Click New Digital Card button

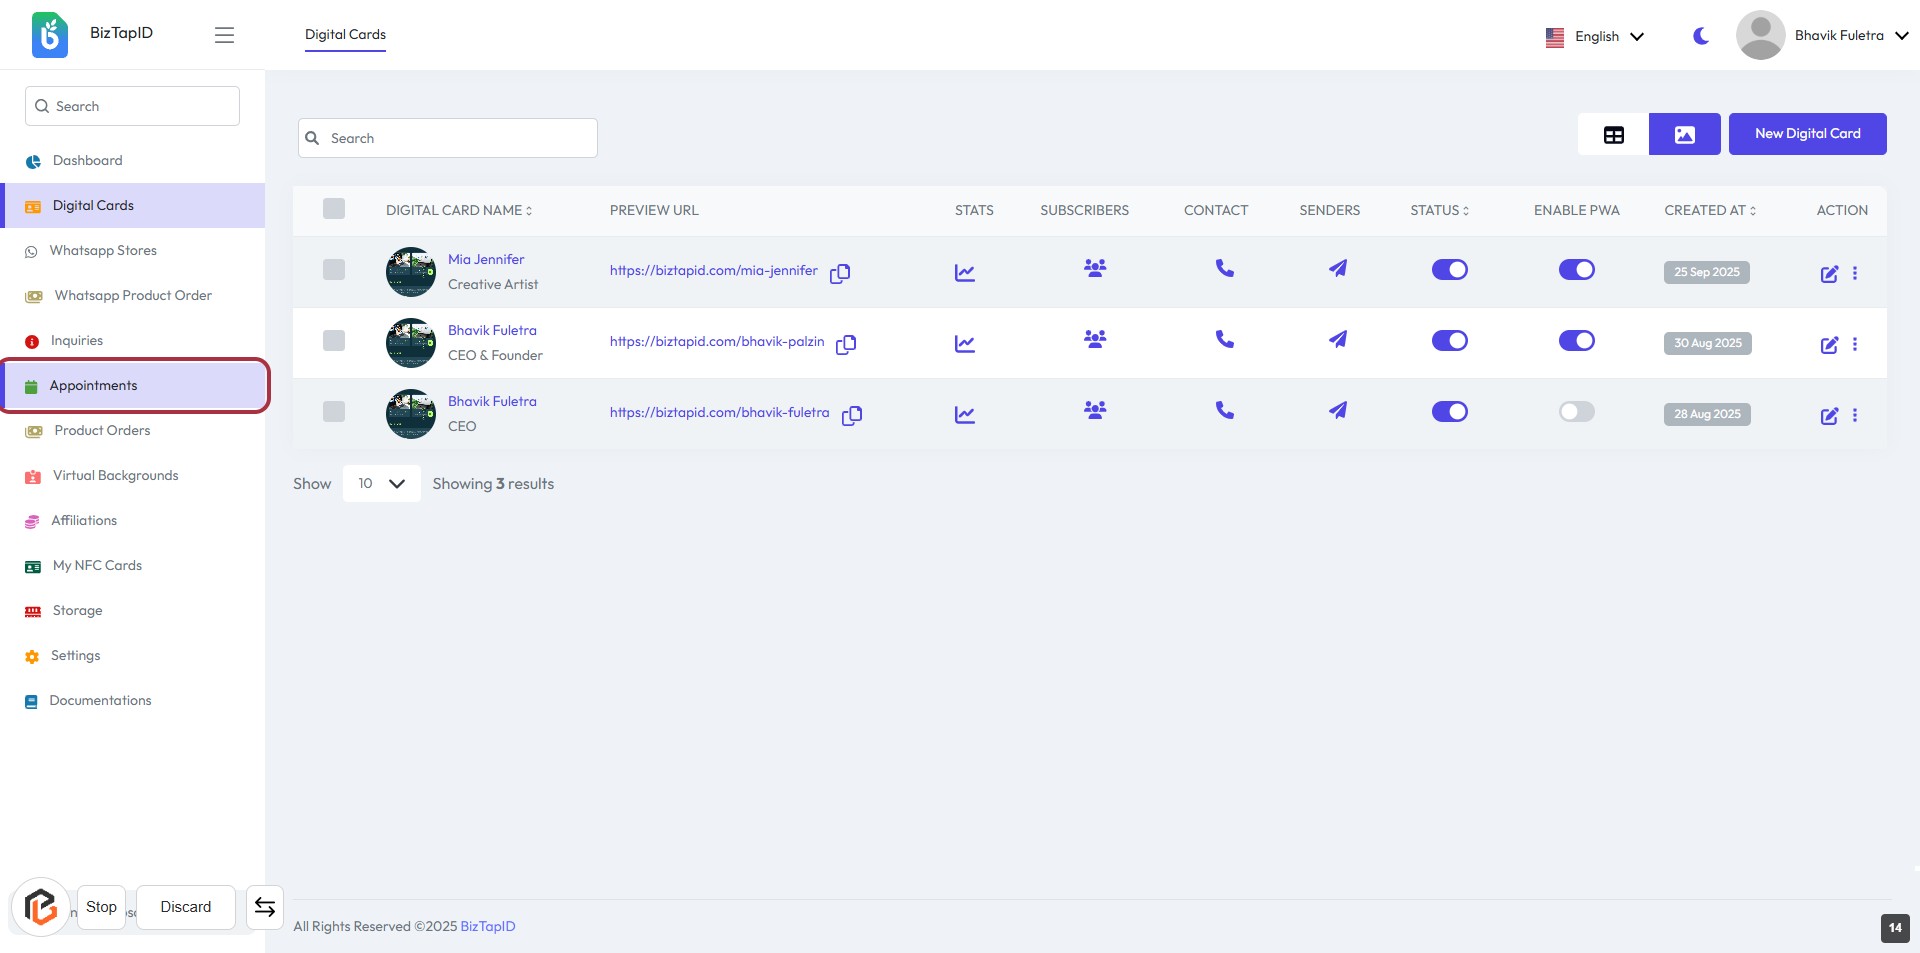point(1807,134)
